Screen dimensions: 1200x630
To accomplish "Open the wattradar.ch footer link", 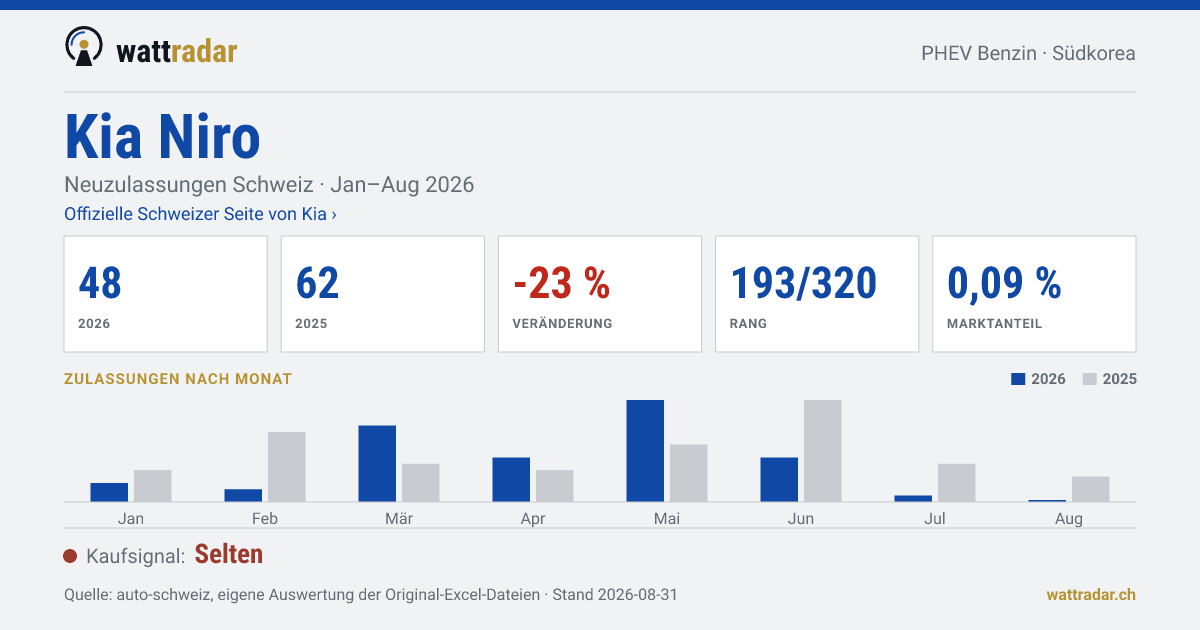I will [1091, 594].
